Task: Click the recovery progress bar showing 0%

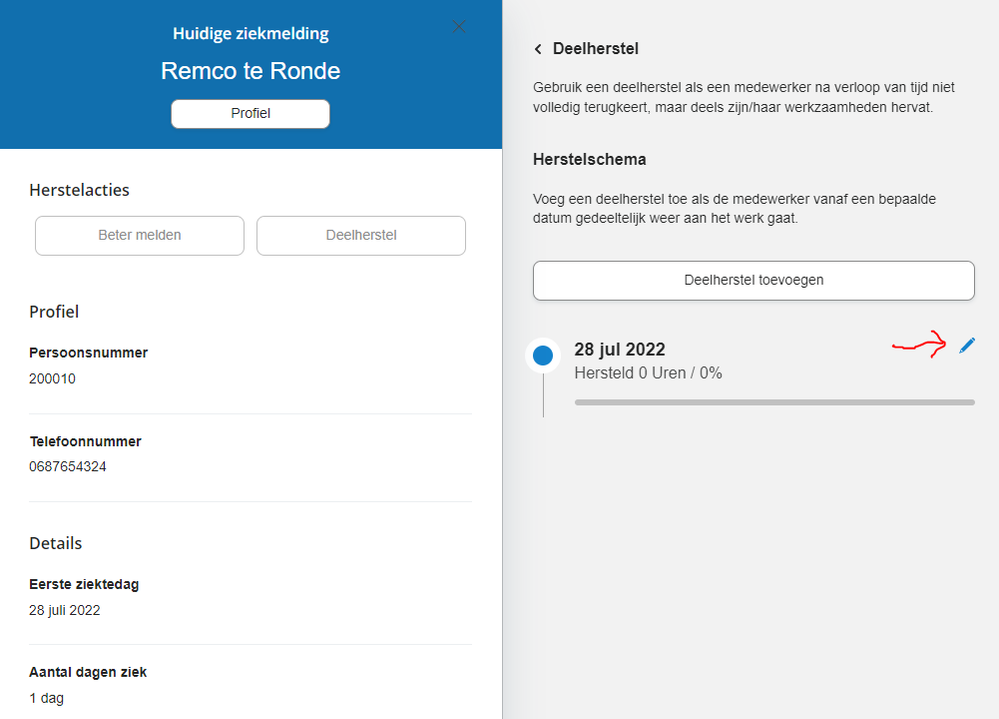Action: 773,401
